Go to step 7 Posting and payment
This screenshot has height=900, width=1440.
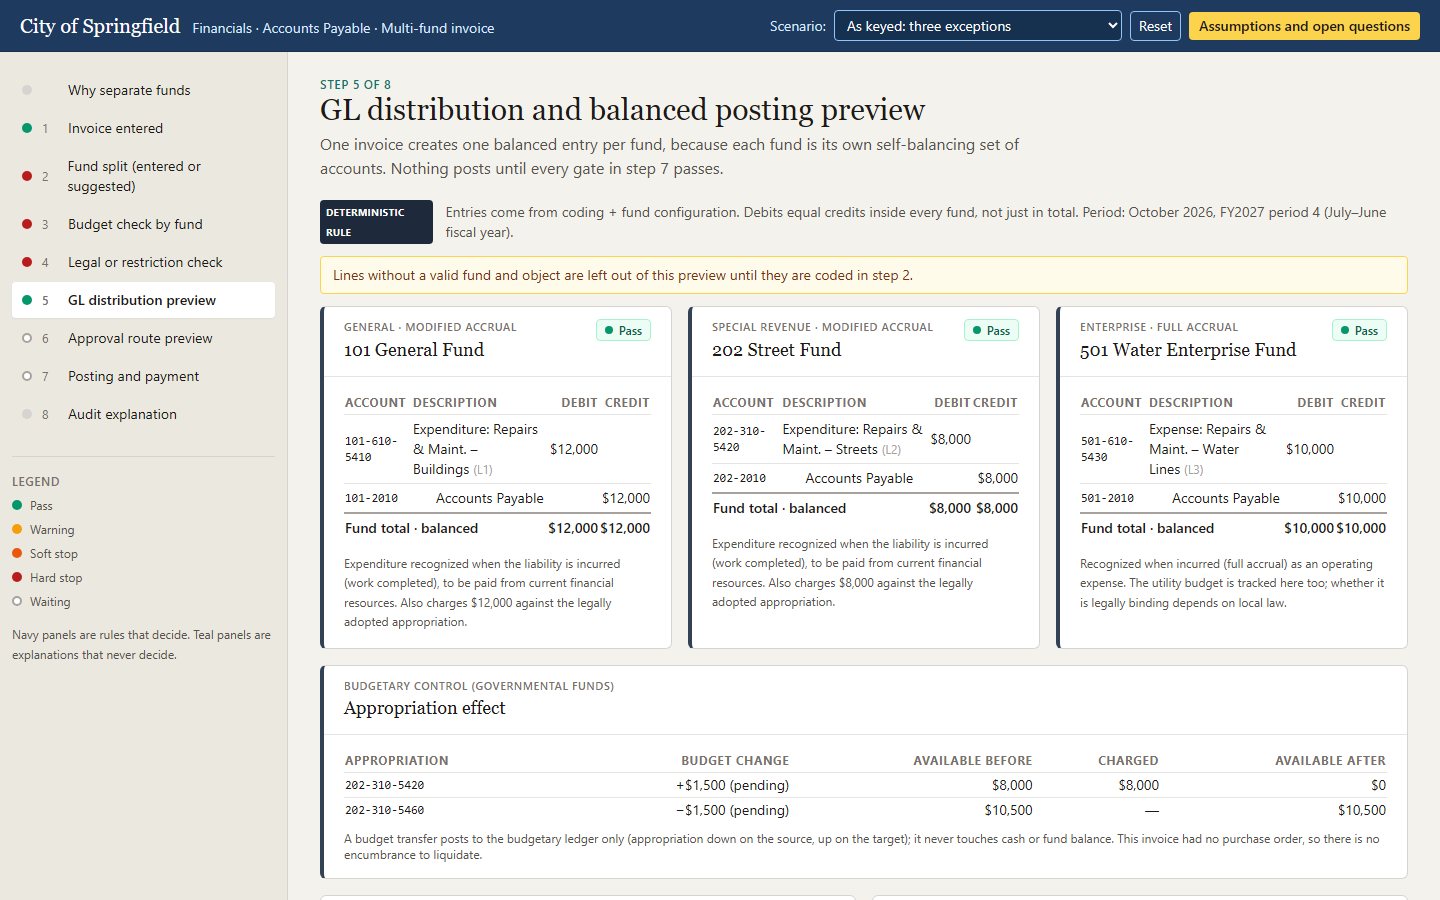pos(143,376)
